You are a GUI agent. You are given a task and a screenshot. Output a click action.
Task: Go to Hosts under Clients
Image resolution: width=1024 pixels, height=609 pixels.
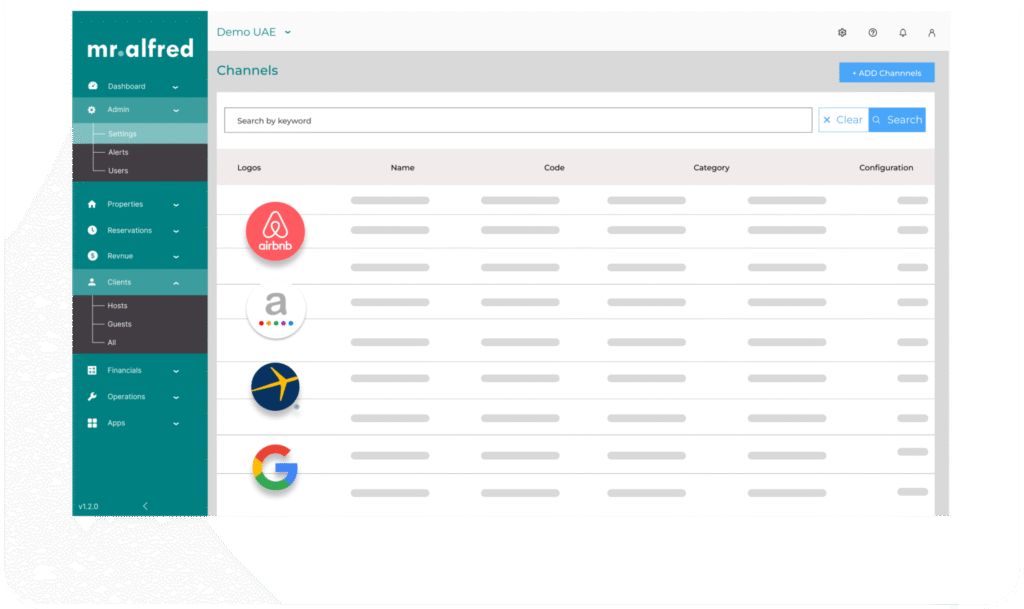click(x=117, y=305)
